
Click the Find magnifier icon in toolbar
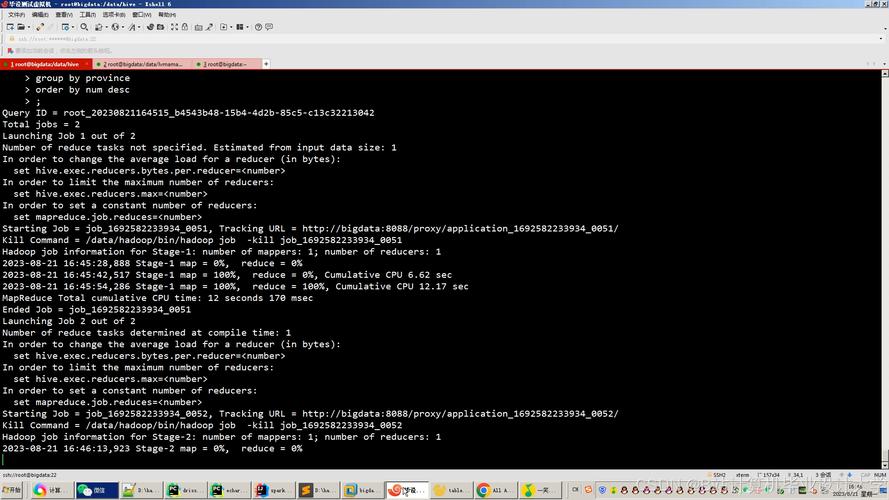click(x=85, y=27)
